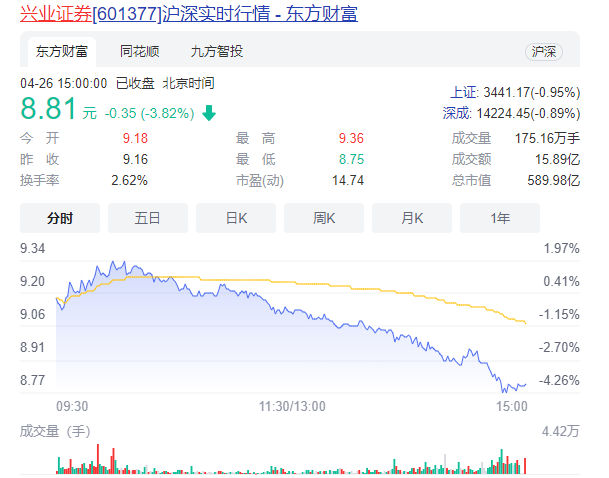Click the 9.34 price axis label
The height and width of the screenshot is (478, 609).
coord(33,249)
